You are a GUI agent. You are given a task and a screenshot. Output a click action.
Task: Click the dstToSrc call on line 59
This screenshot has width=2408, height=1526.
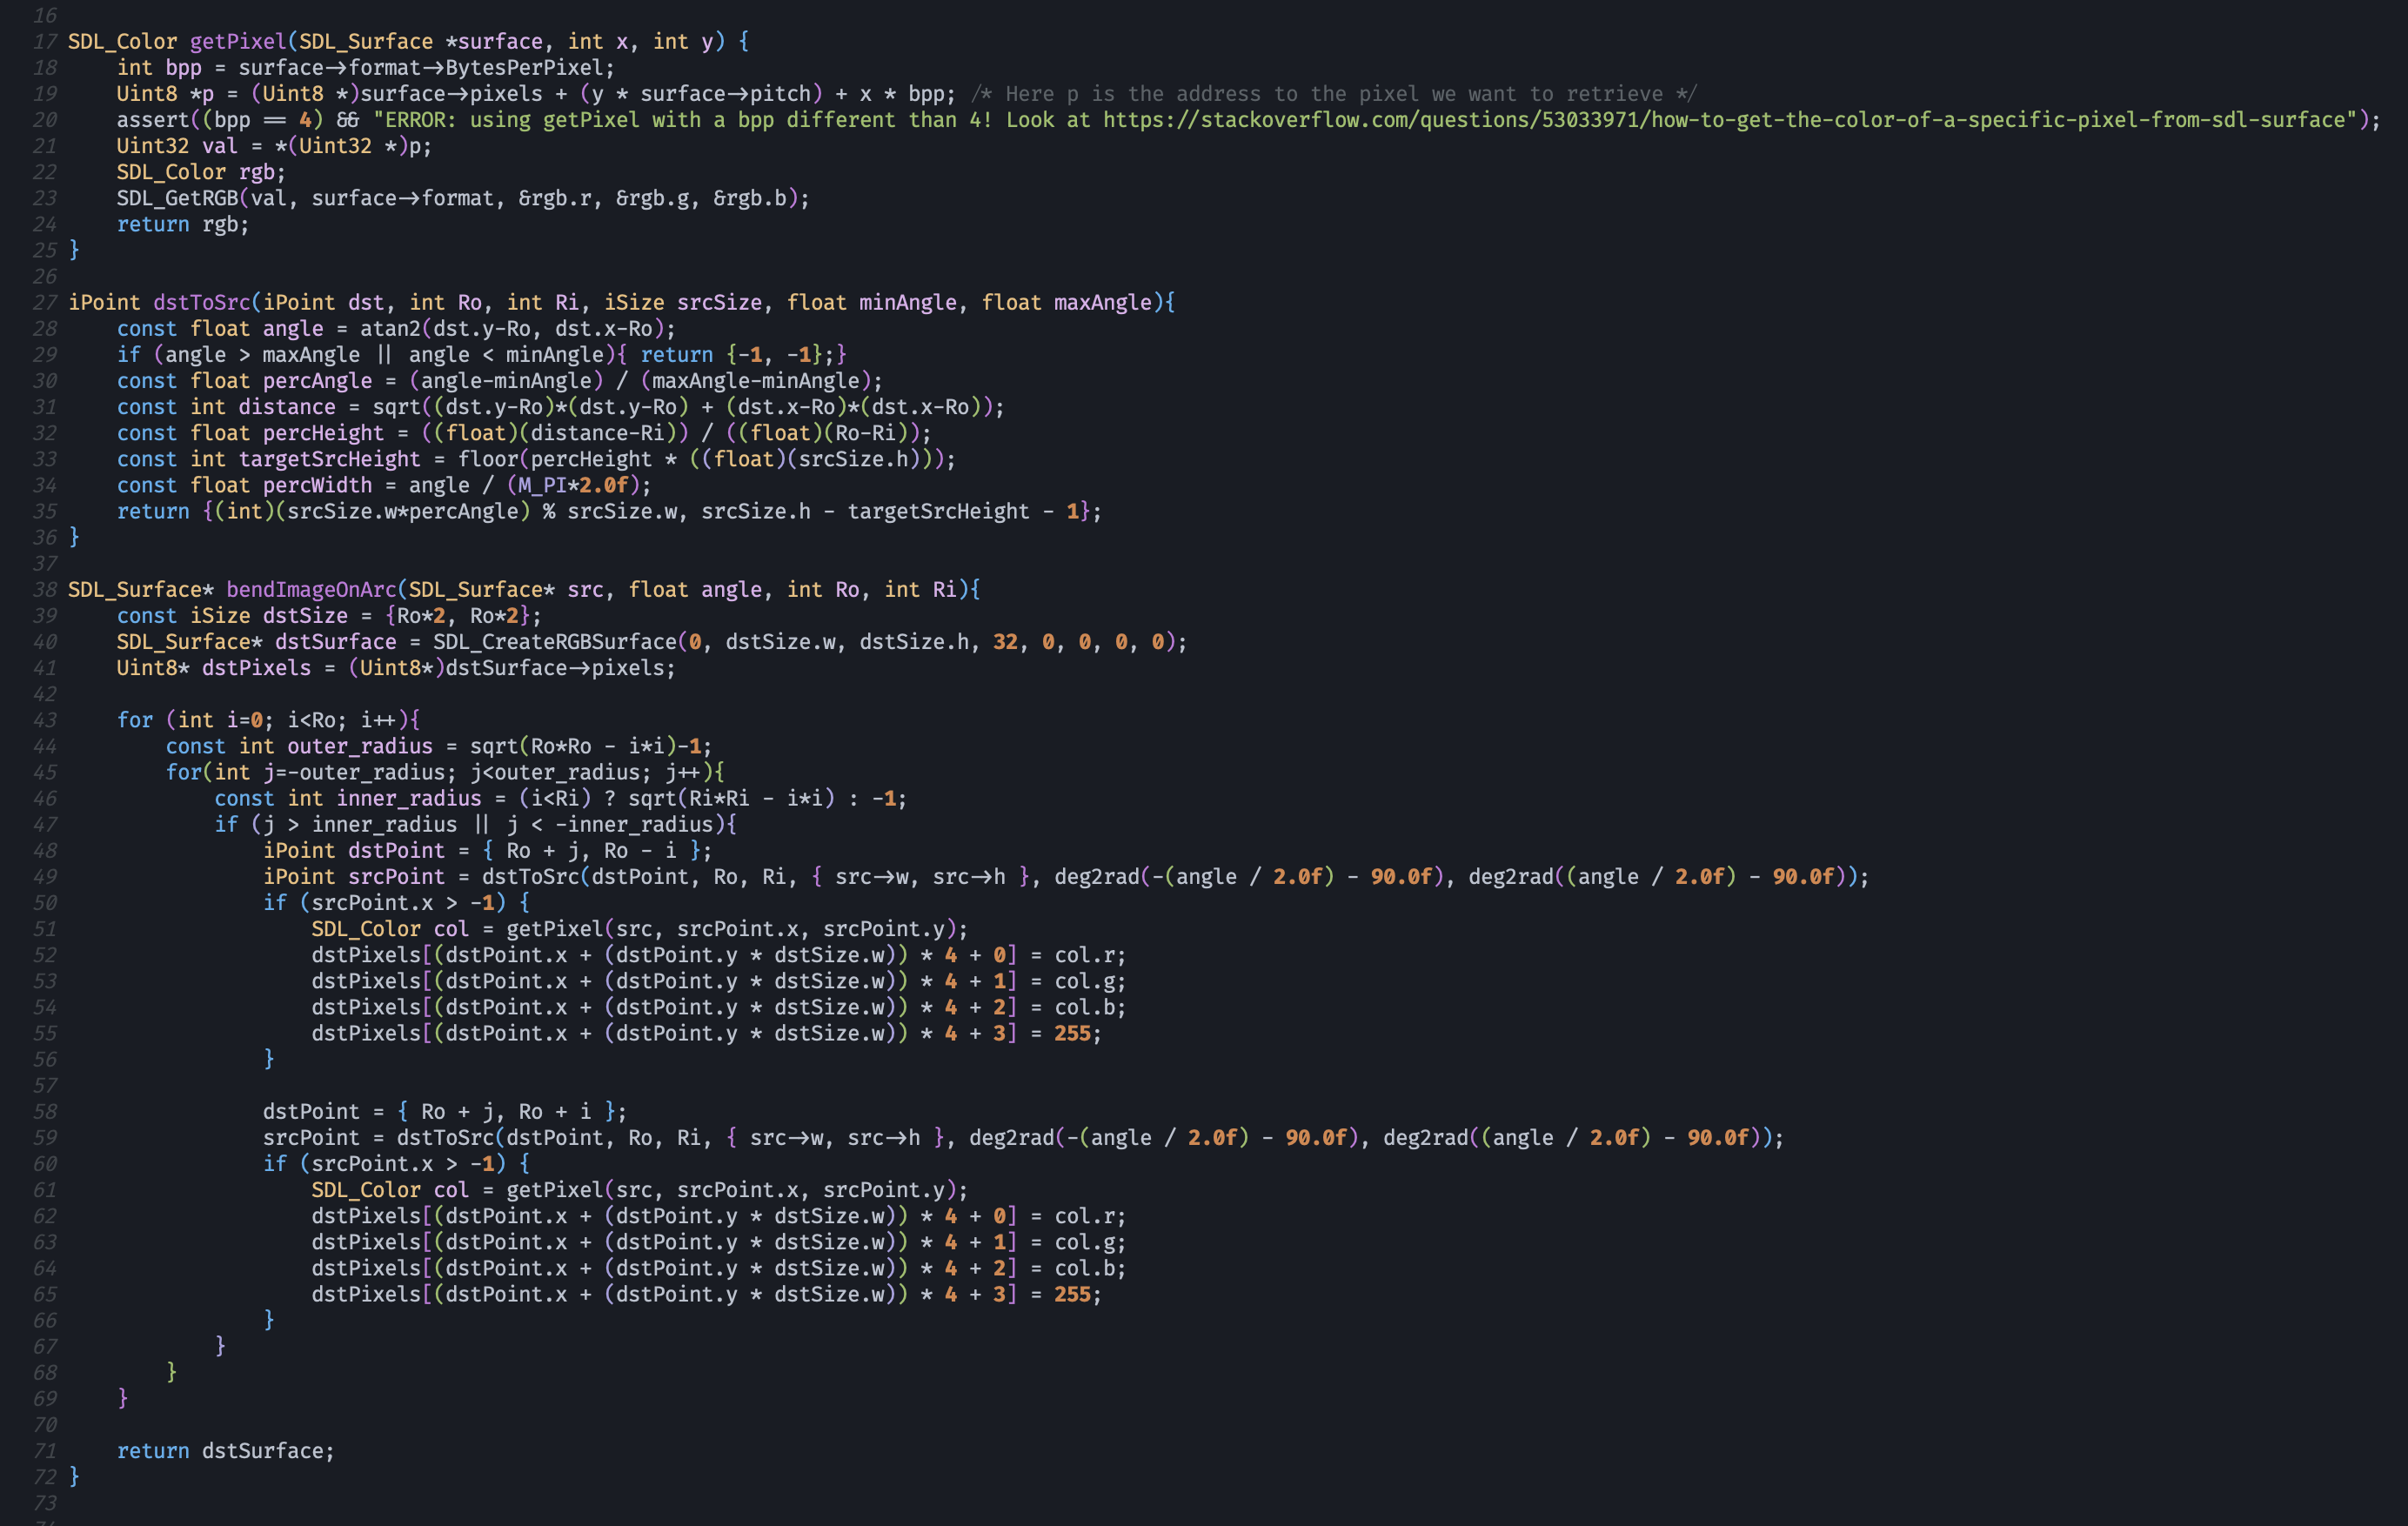445,1137
